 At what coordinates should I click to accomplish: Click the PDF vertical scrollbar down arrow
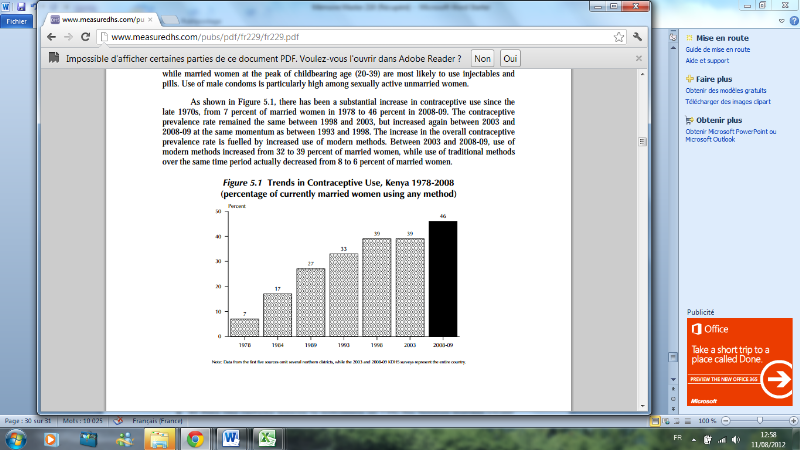(642, 406)
